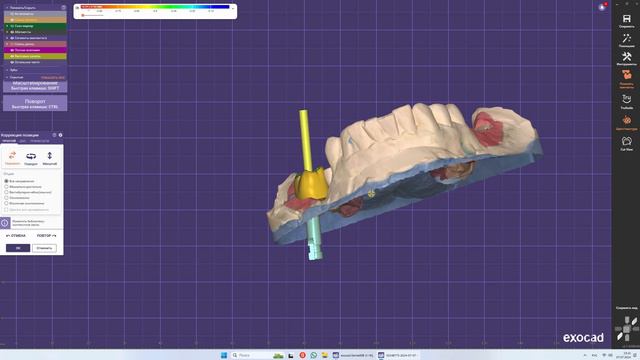The height and width of the screenshot is (360, 640).
Task: Expand the green scan-marker group arrow
Action: (7, 26)
